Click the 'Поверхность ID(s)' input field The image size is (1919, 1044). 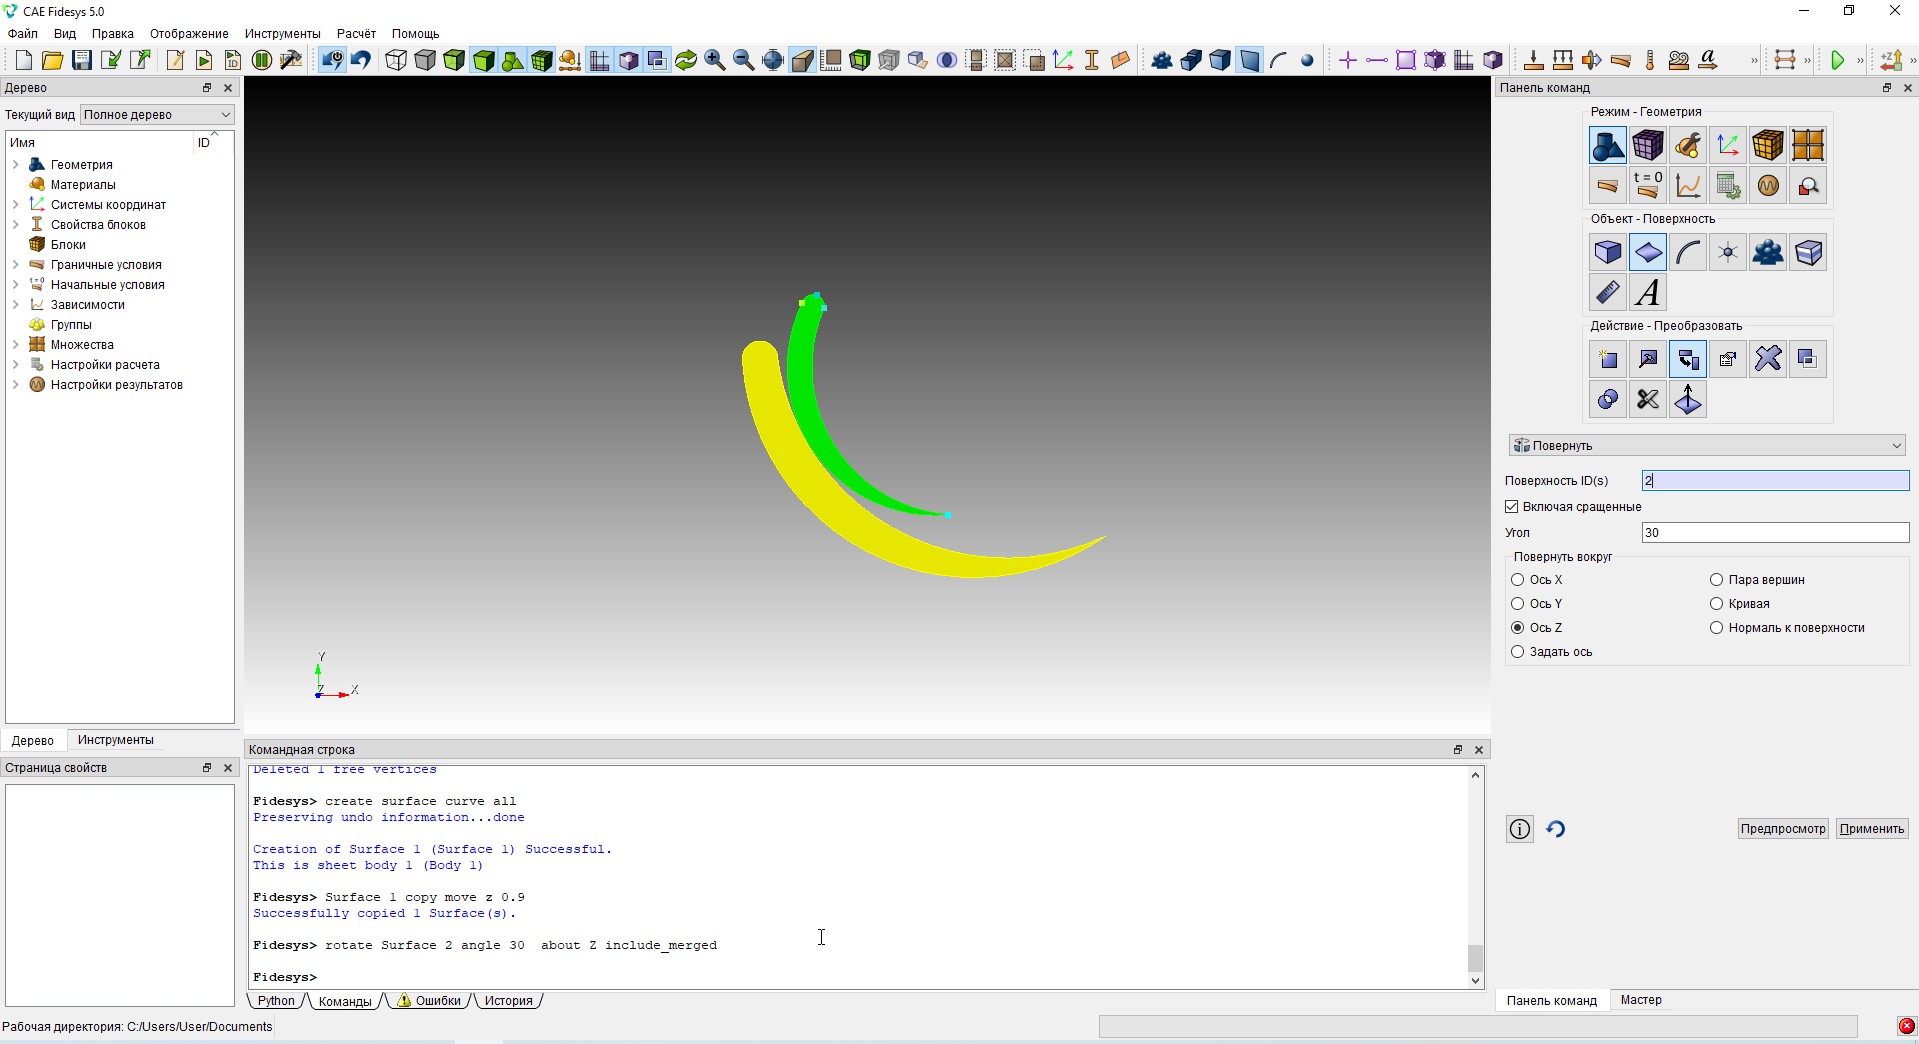click(x=1775, y=481)
